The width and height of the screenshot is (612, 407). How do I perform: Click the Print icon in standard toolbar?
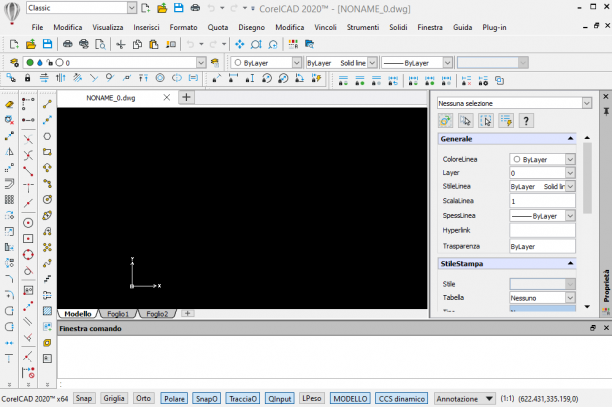68,44
